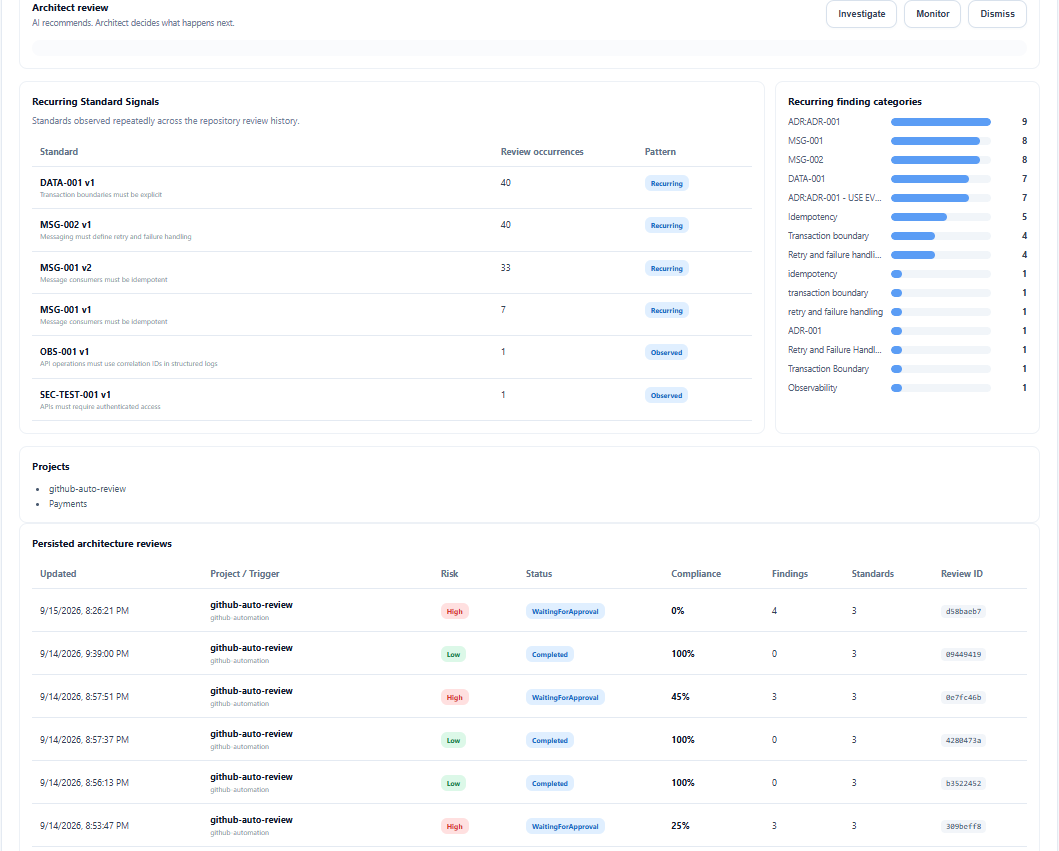
Task: Click the Monitor button
Action: coord(932,14)
